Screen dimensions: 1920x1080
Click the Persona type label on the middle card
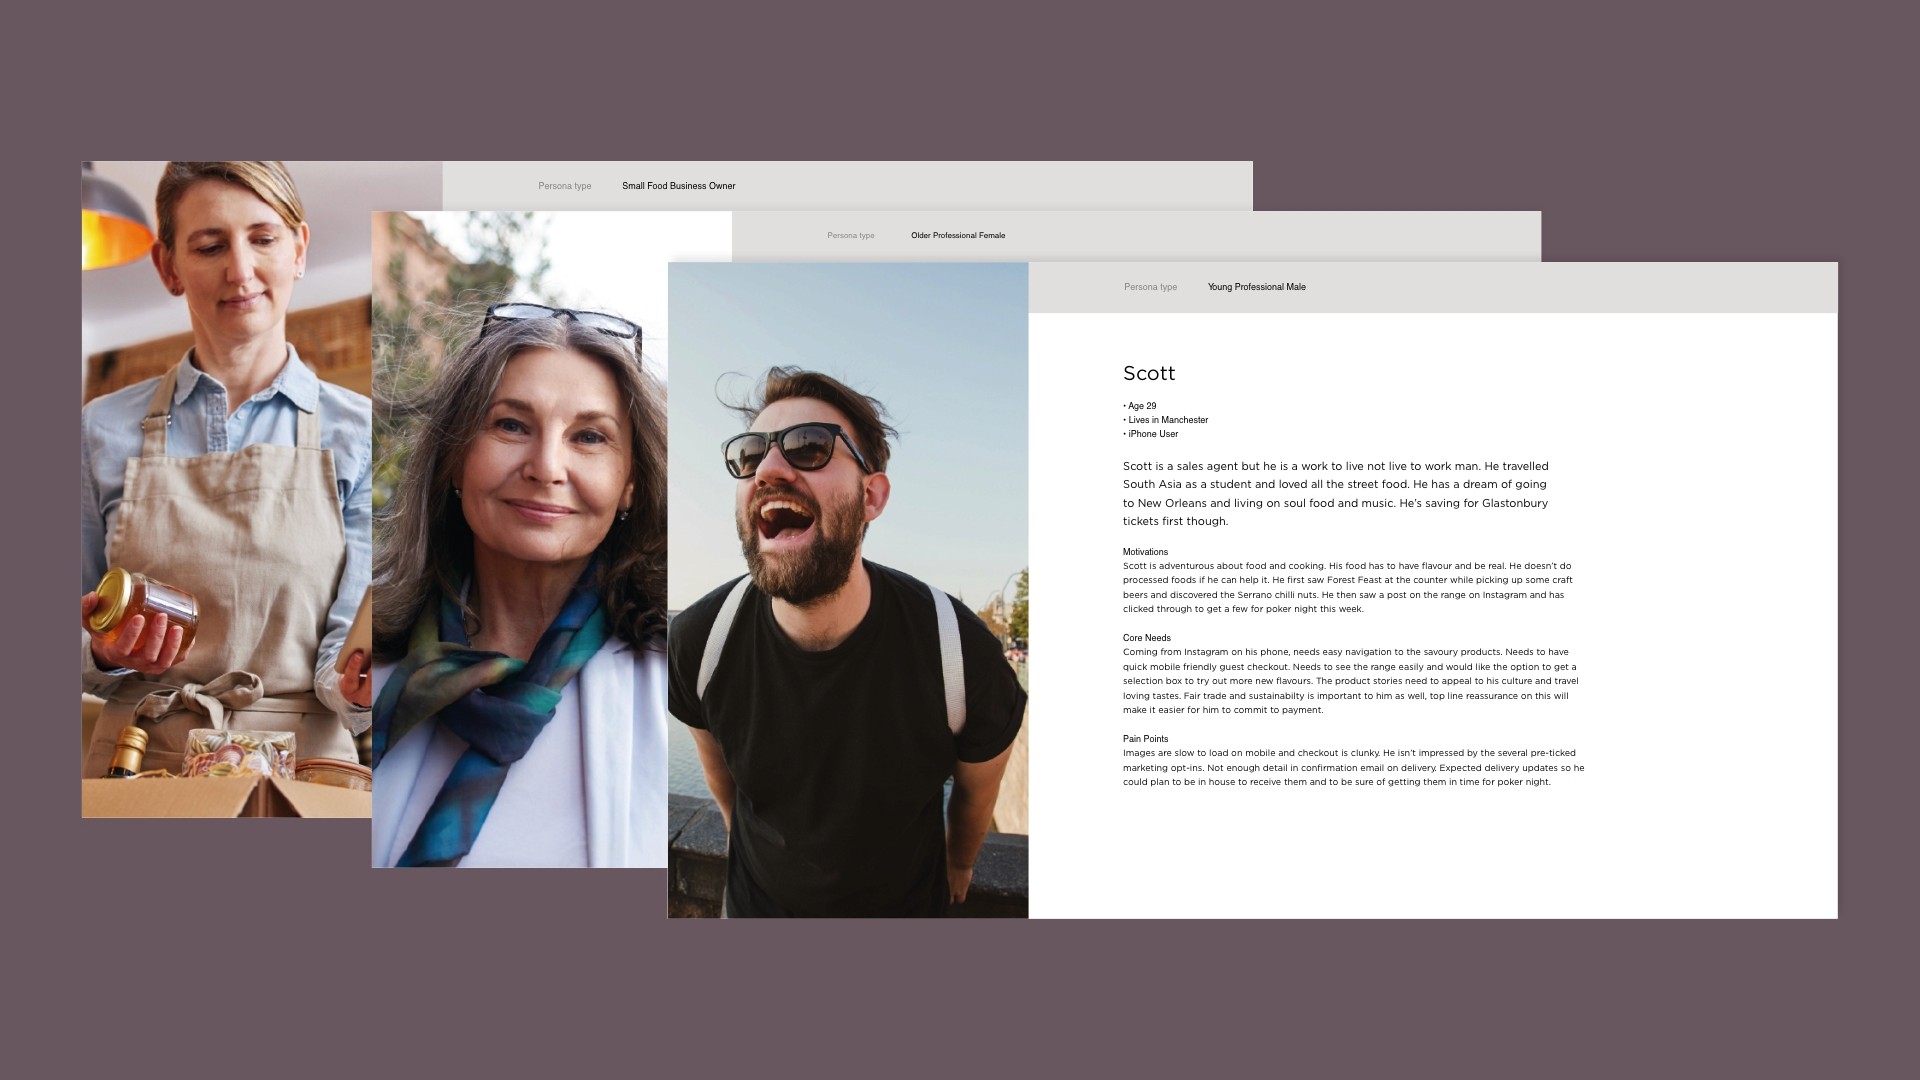850,236
